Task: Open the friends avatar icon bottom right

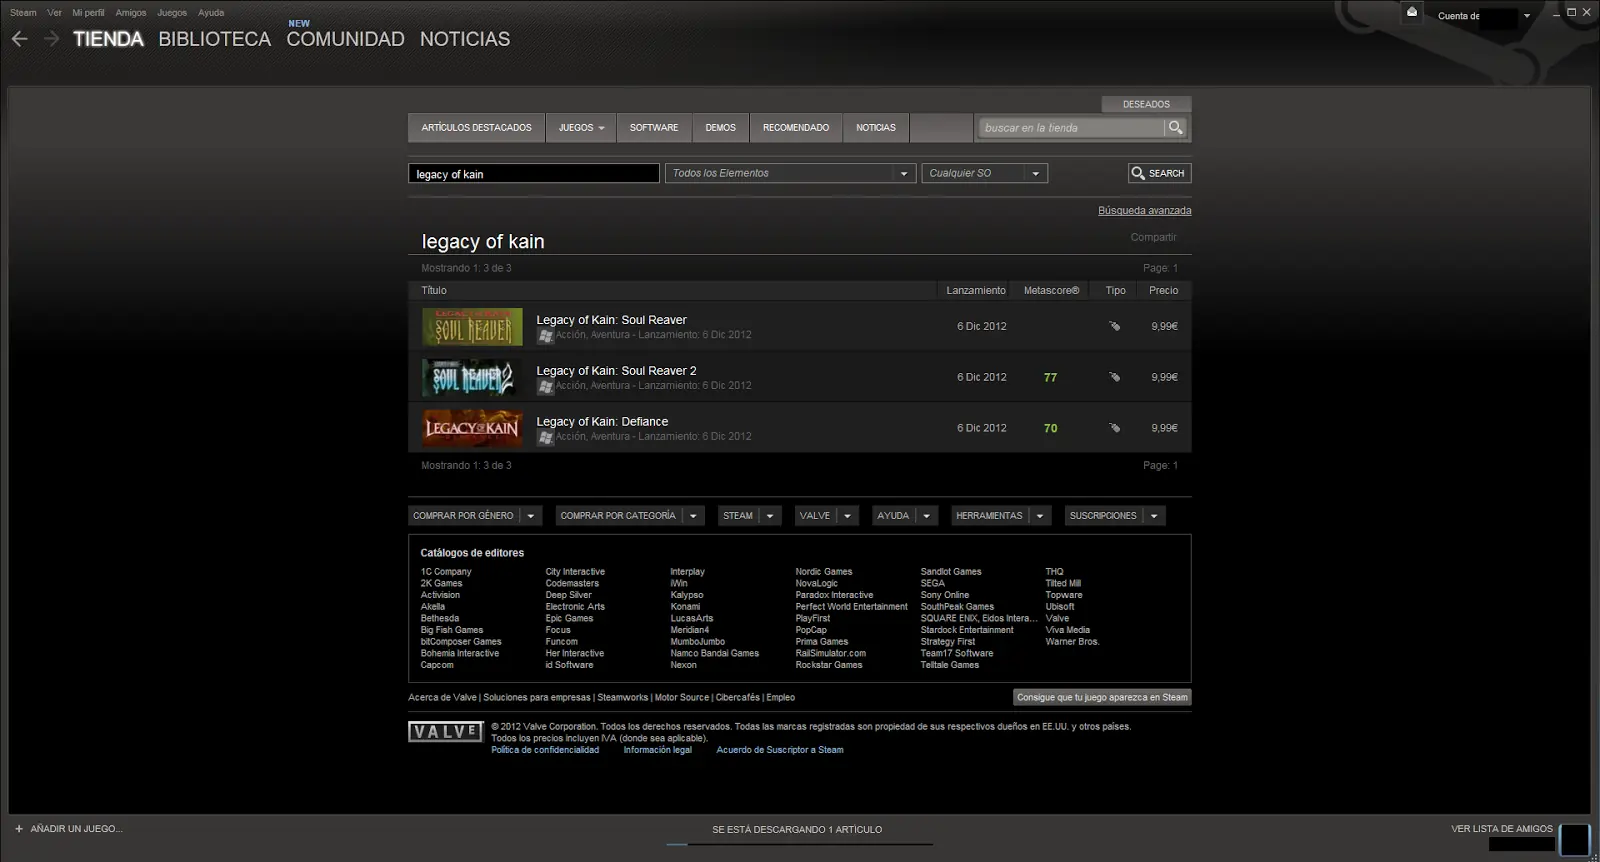Action: [1574, 839]
